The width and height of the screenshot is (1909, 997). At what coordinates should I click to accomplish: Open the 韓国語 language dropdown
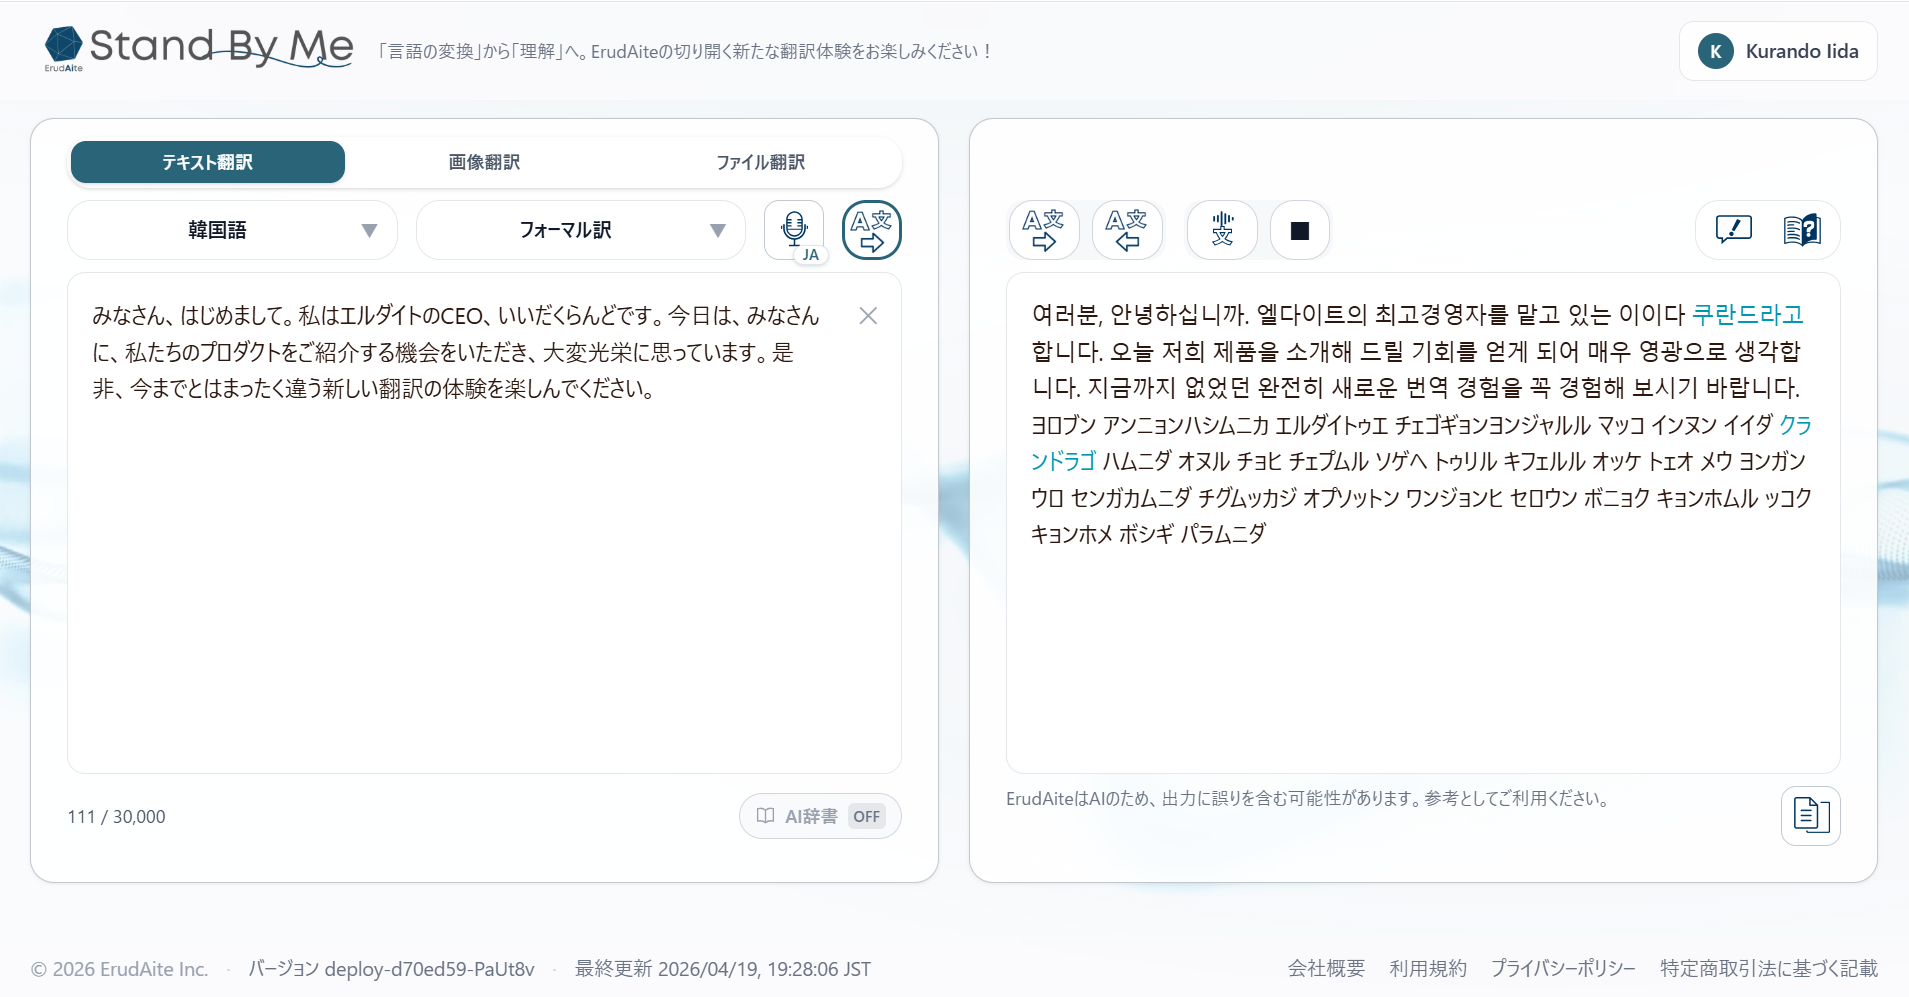tap(231, 229)
